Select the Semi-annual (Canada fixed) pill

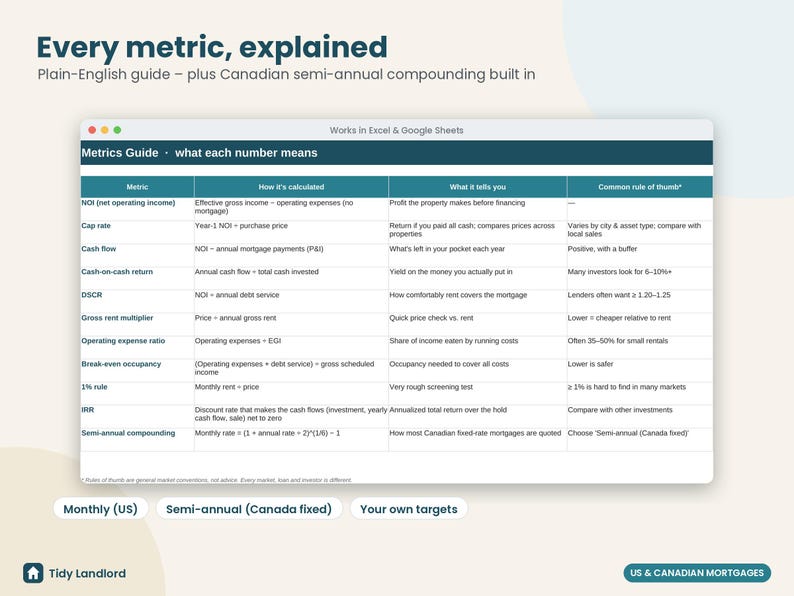pyautogui.click(x=249, y=508)
